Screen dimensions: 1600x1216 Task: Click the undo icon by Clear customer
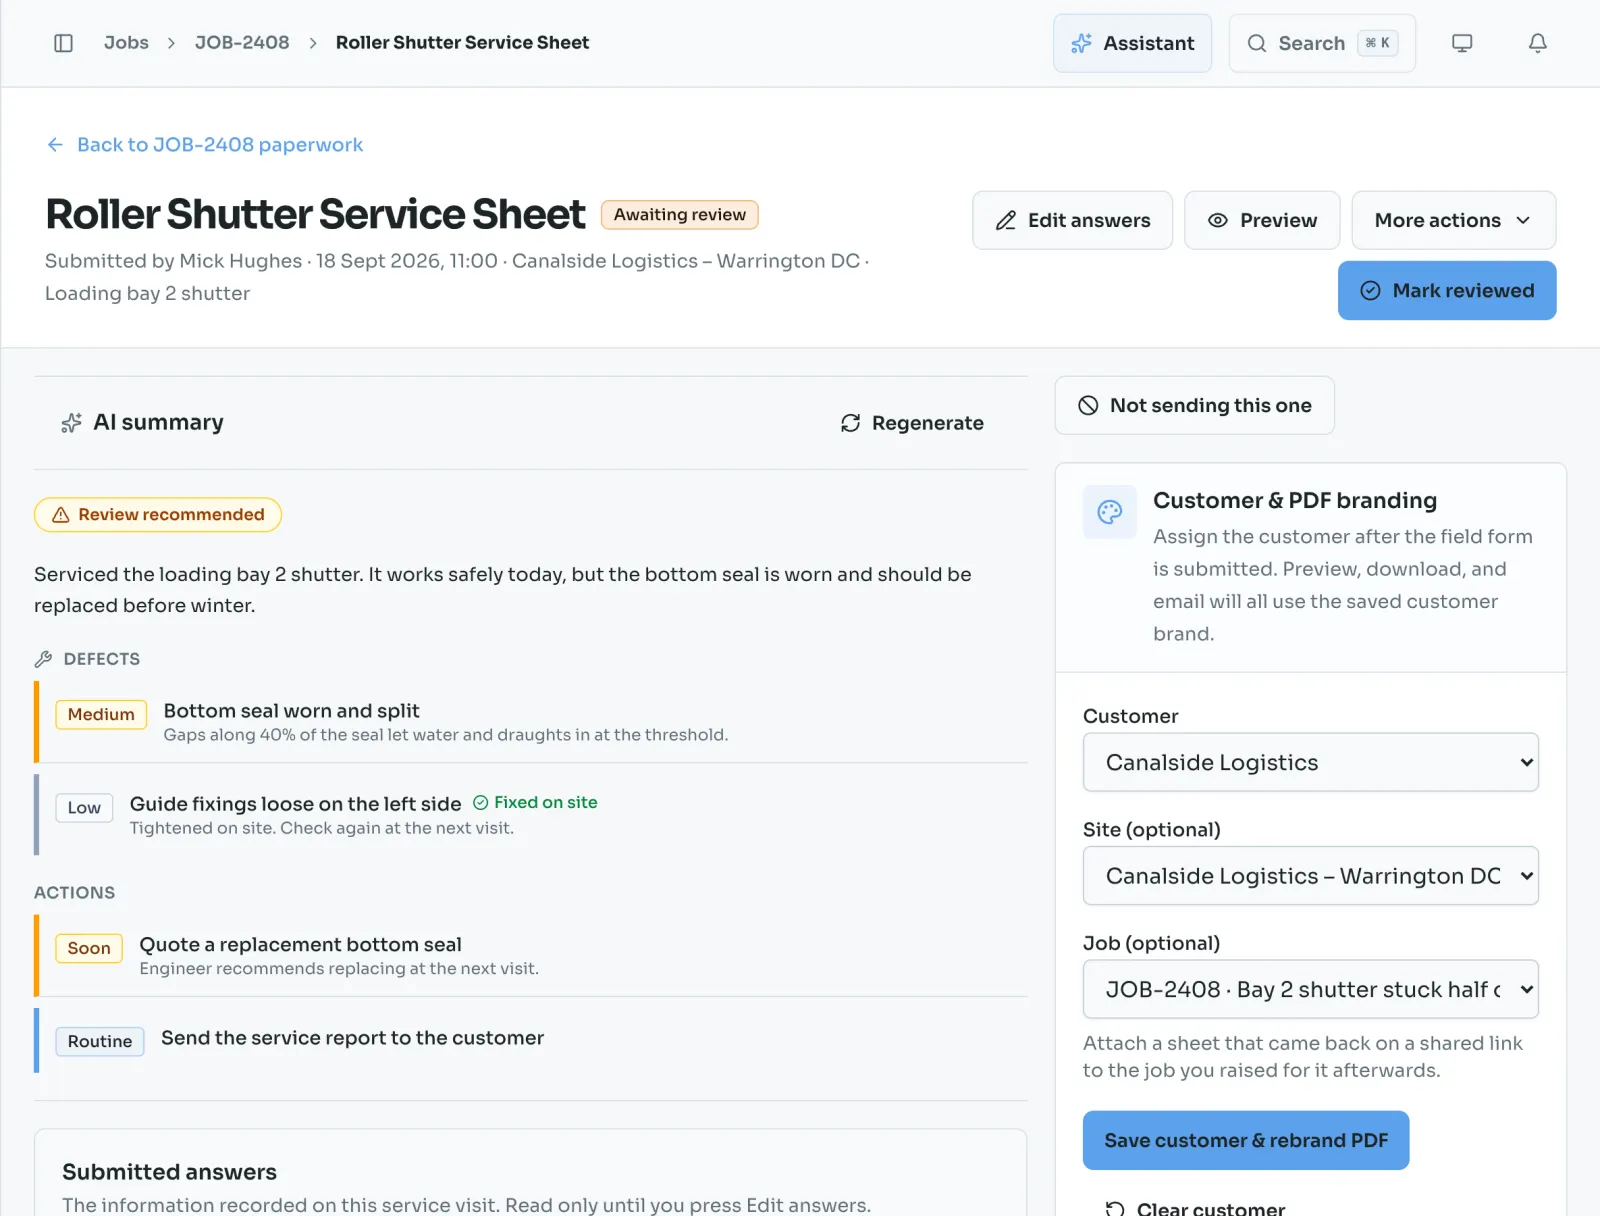pyautogui.click(x=1115, y=1208)
